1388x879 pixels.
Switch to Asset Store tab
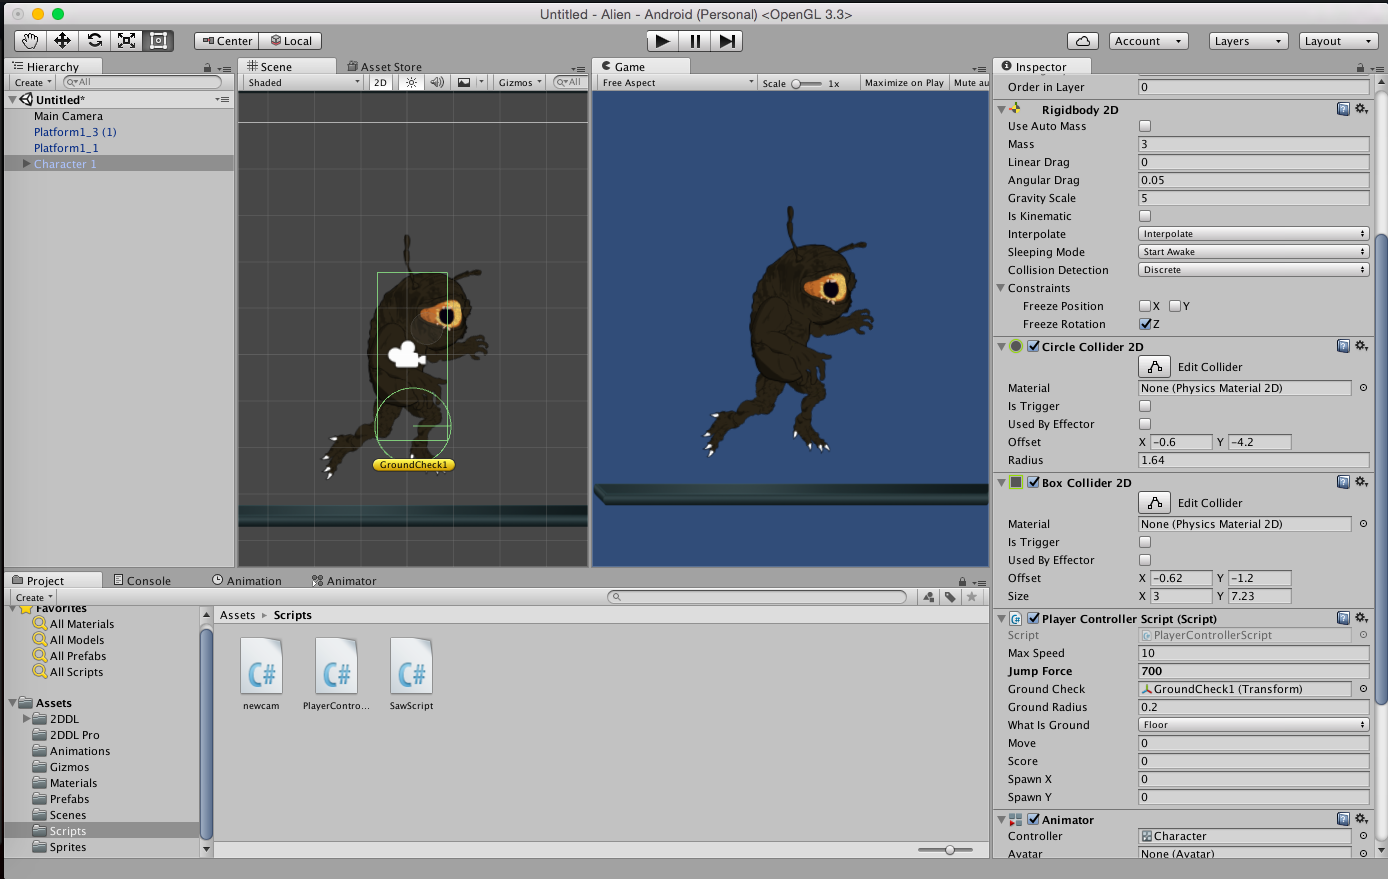click(384, 67)
